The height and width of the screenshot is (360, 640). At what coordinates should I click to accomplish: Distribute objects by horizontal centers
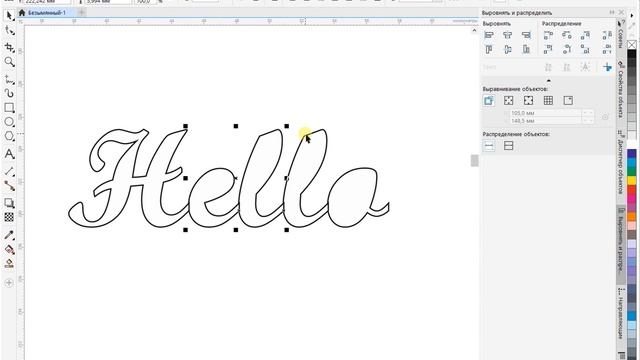pyautogui.click(x=567, y=35)
